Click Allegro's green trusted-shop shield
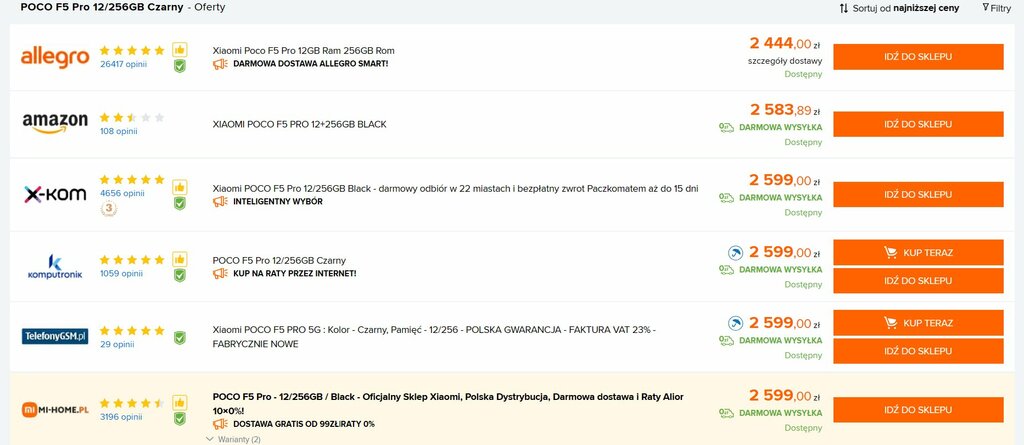 (x=180, y=65)
